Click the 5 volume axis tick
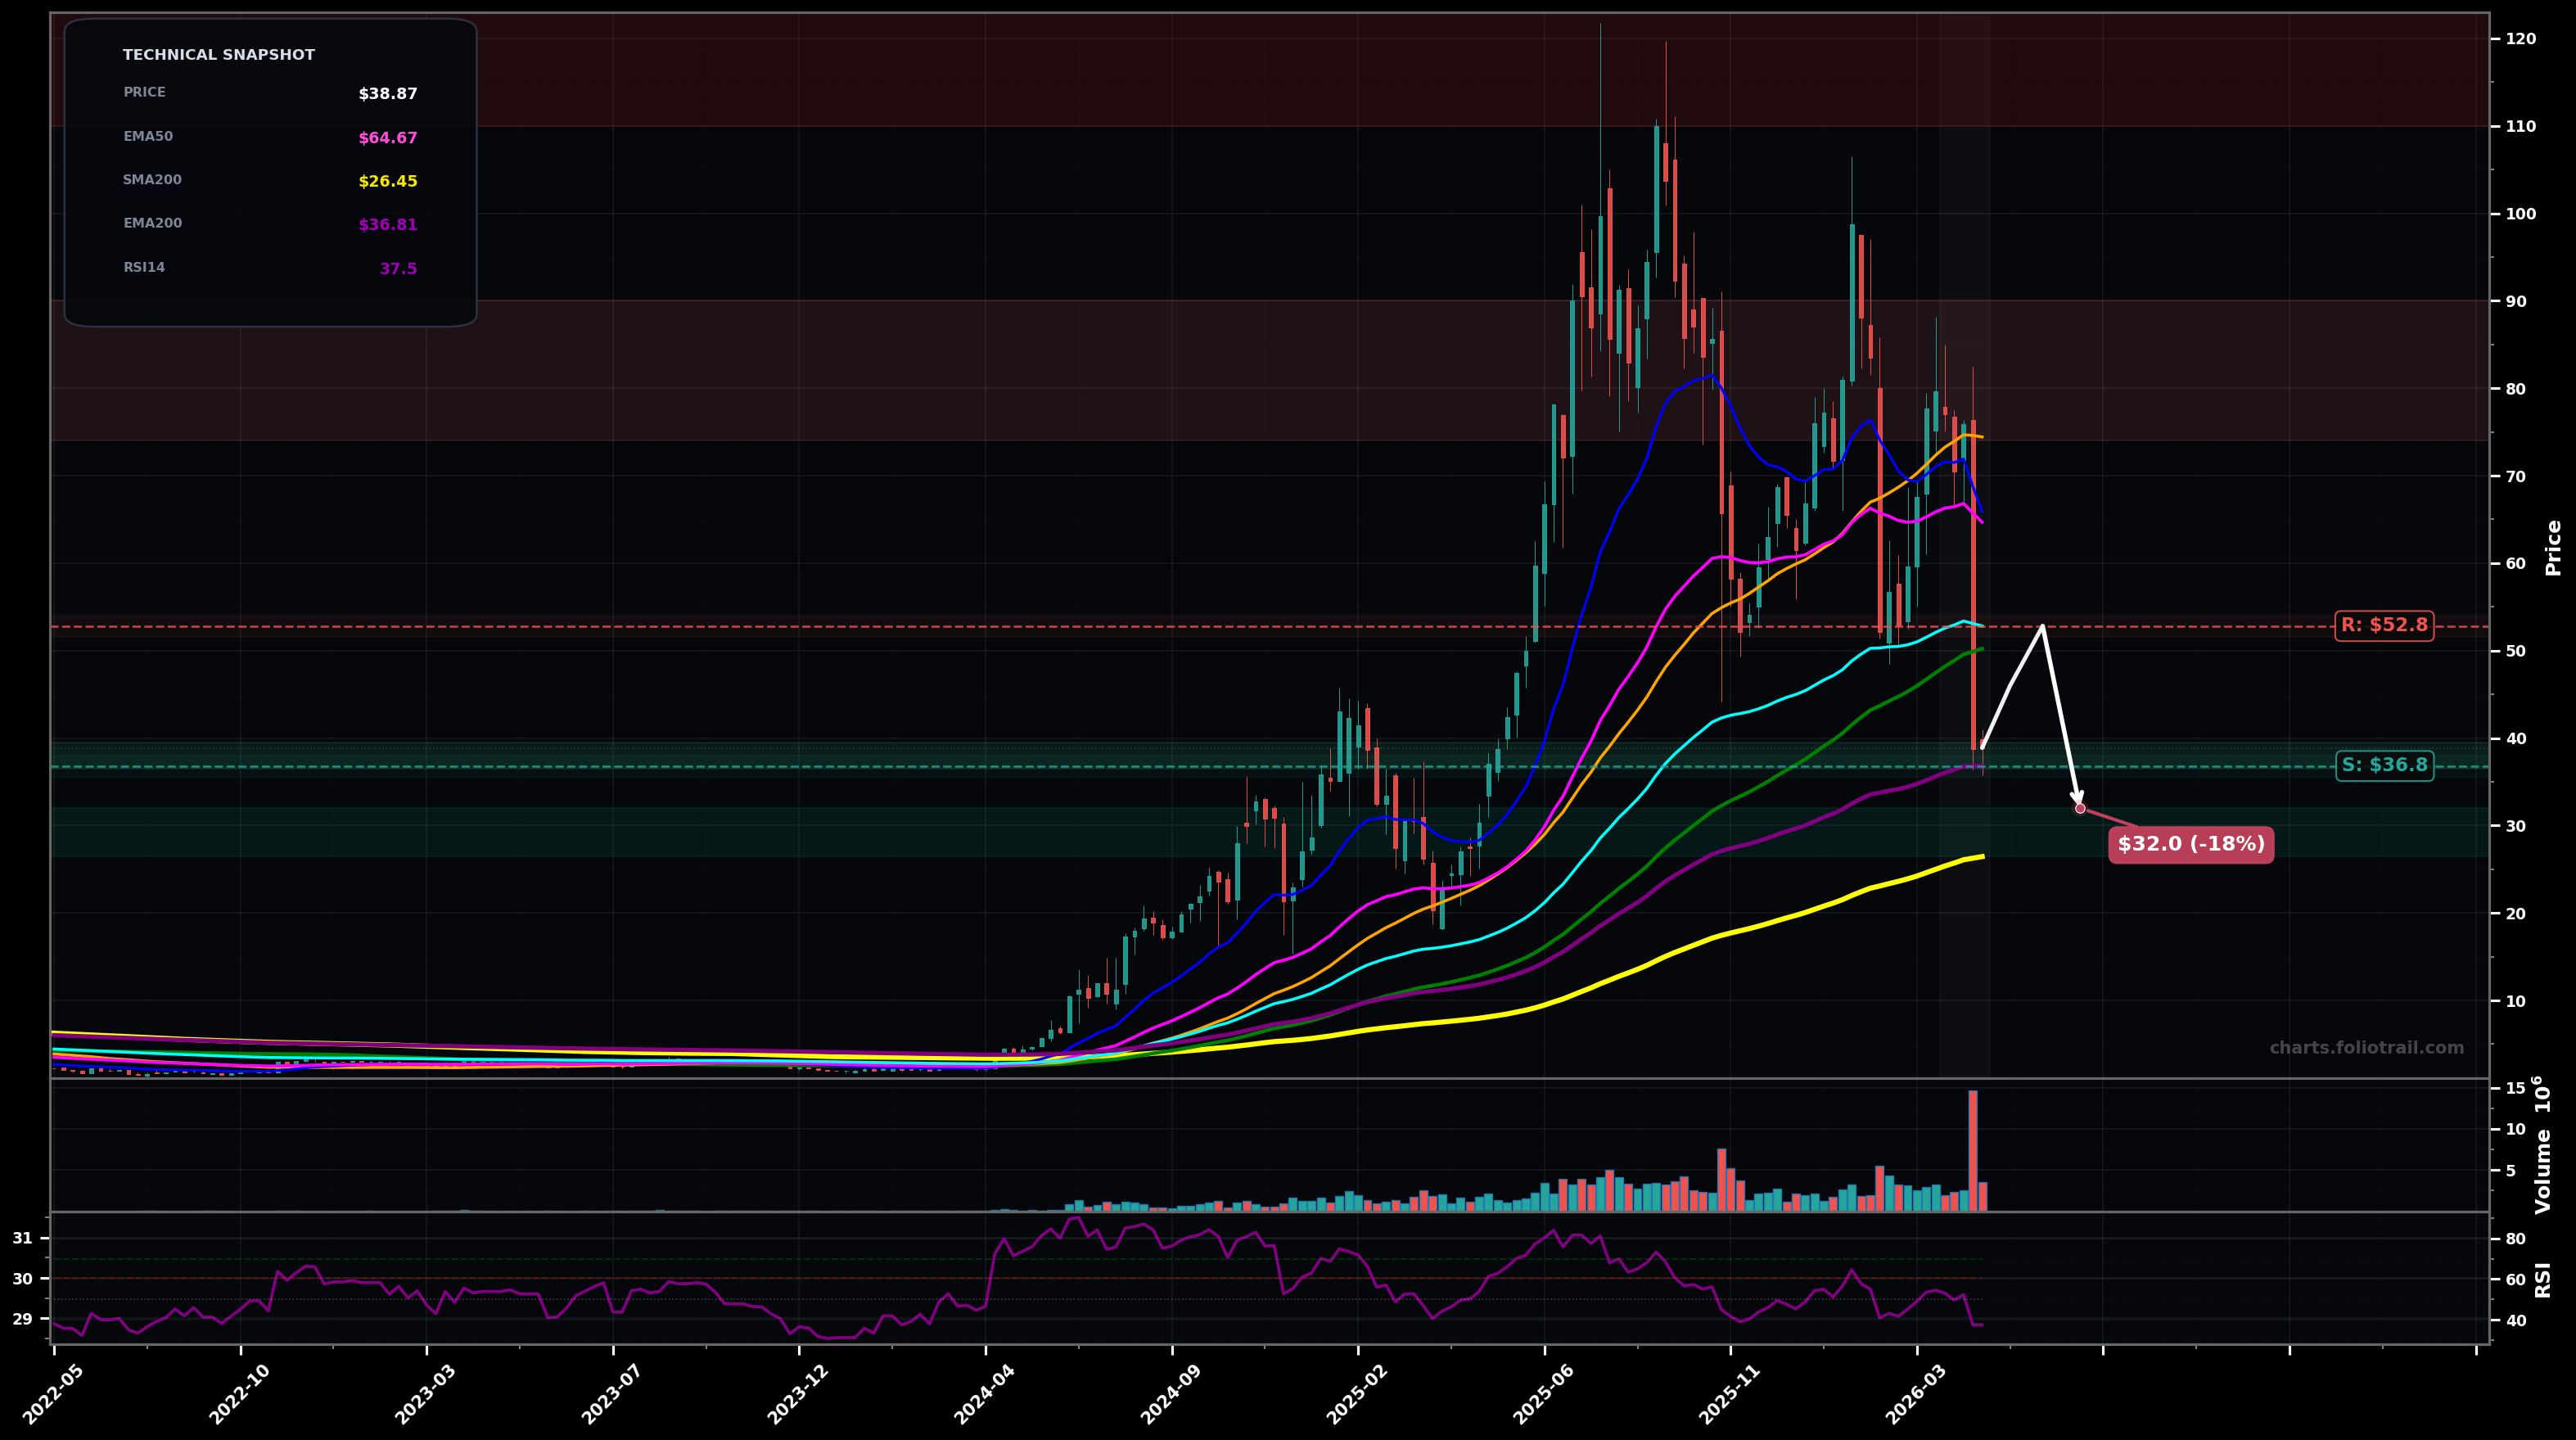The height and width of the screenshot is (1440, 2576). click(2510, 1170)
